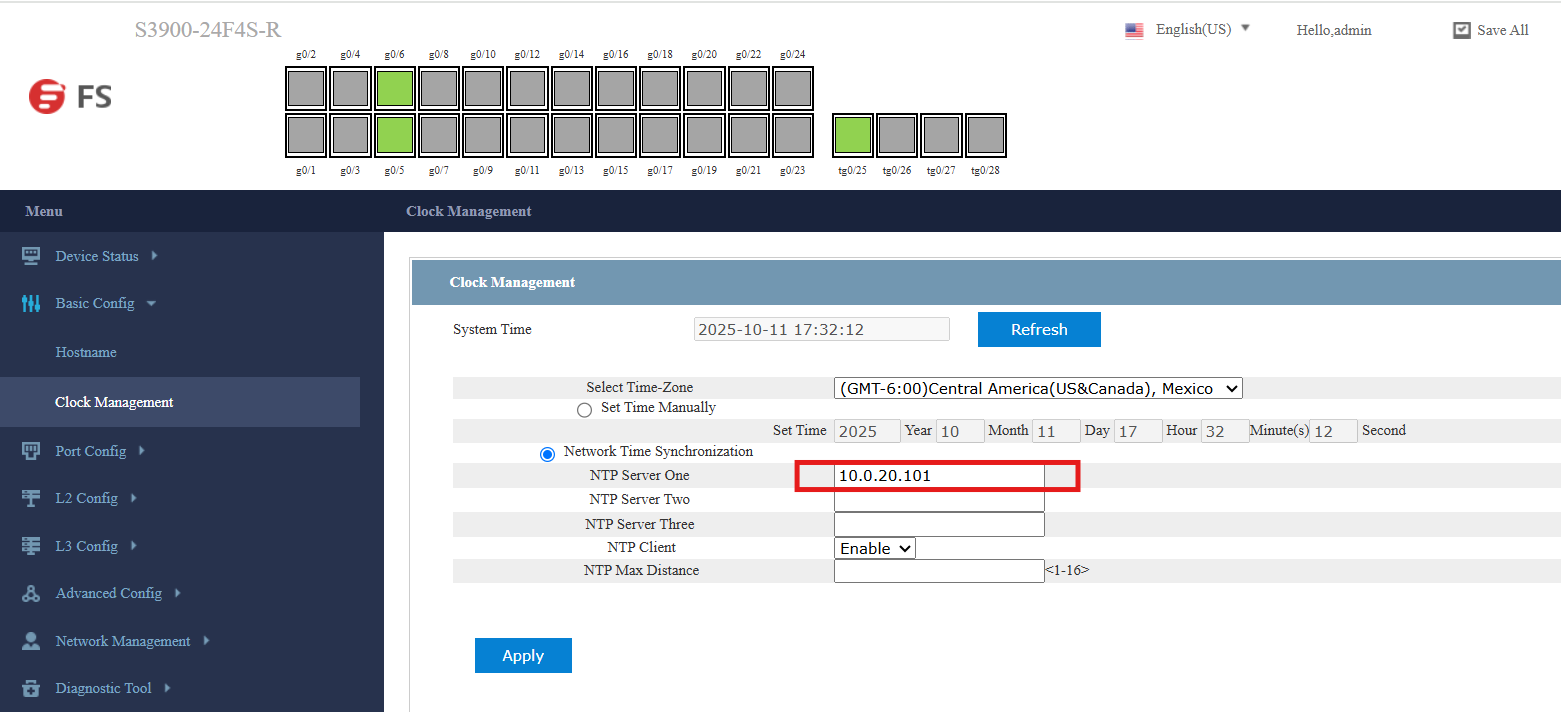Click the Refresh button

pyautogui.click(x=1039, y=329)
